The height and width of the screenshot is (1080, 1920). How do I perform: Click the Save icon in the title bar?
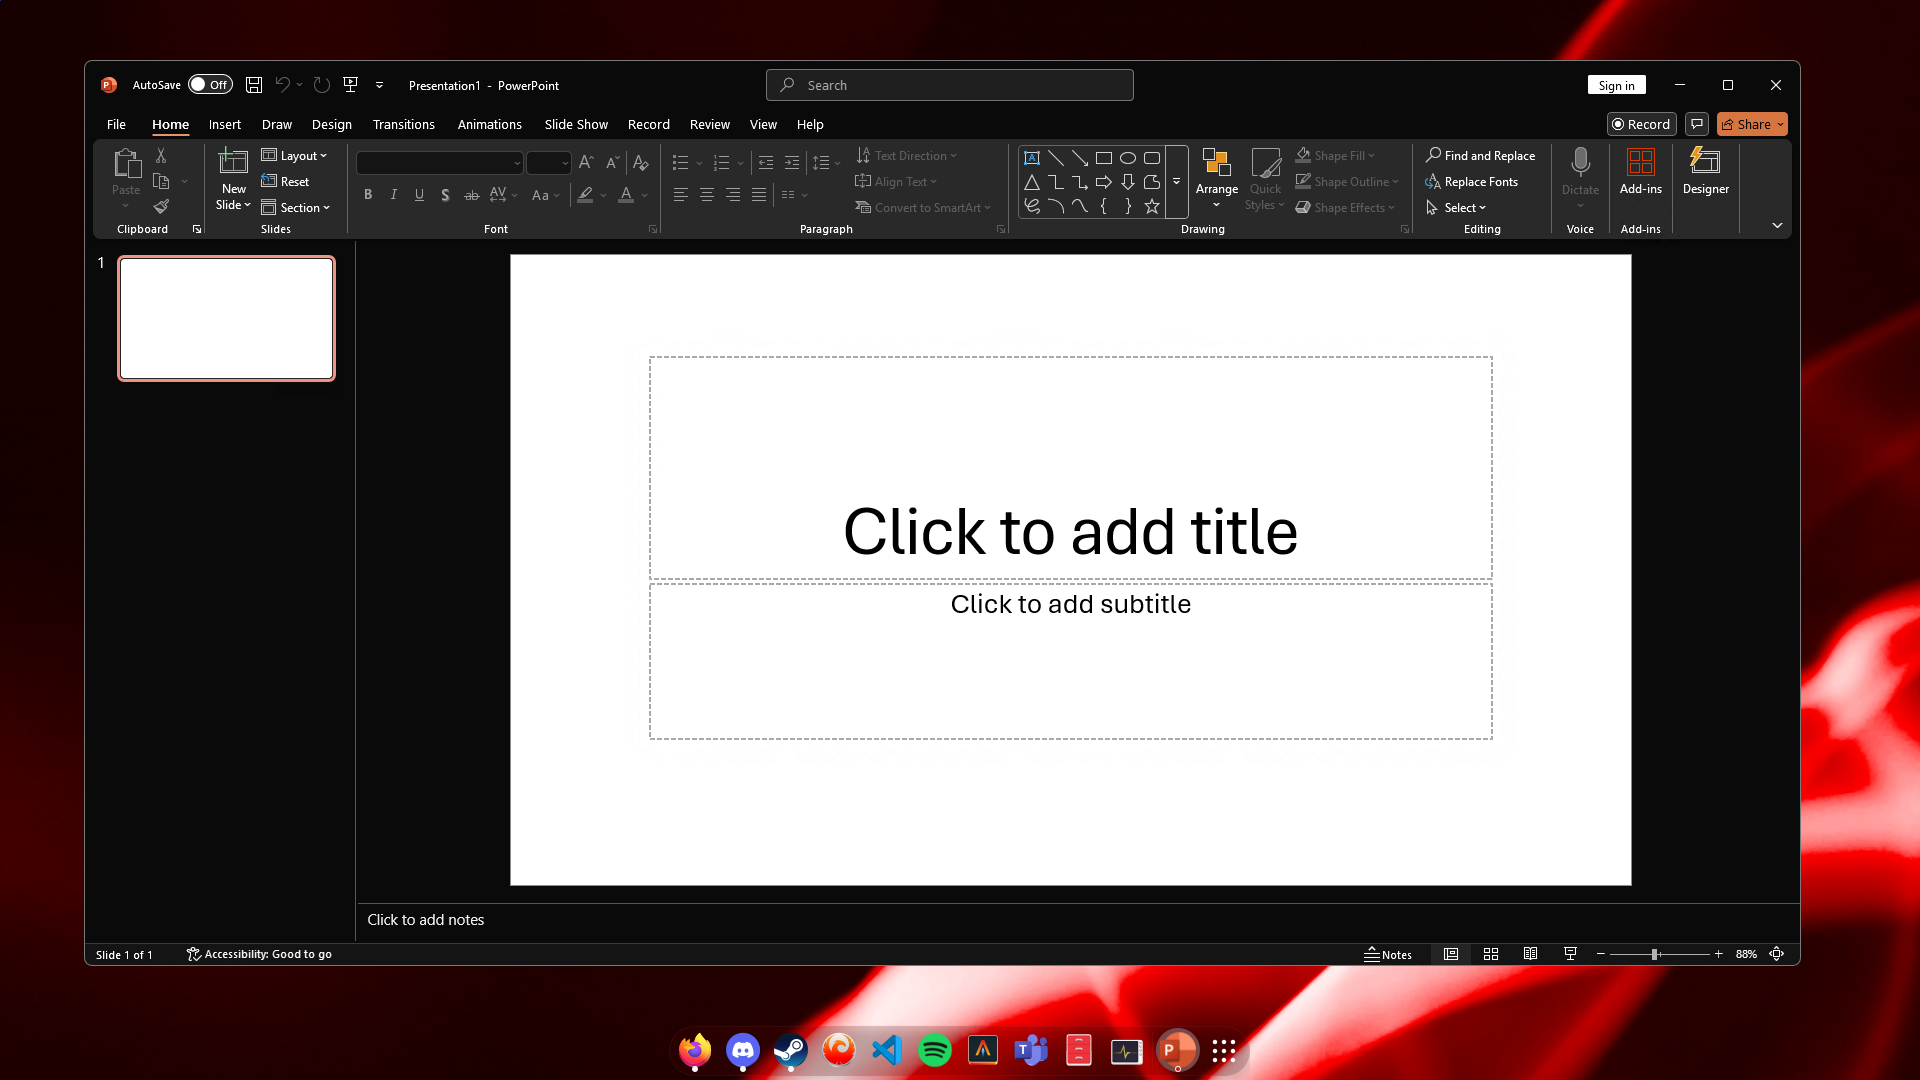click(x=254, y=85)
